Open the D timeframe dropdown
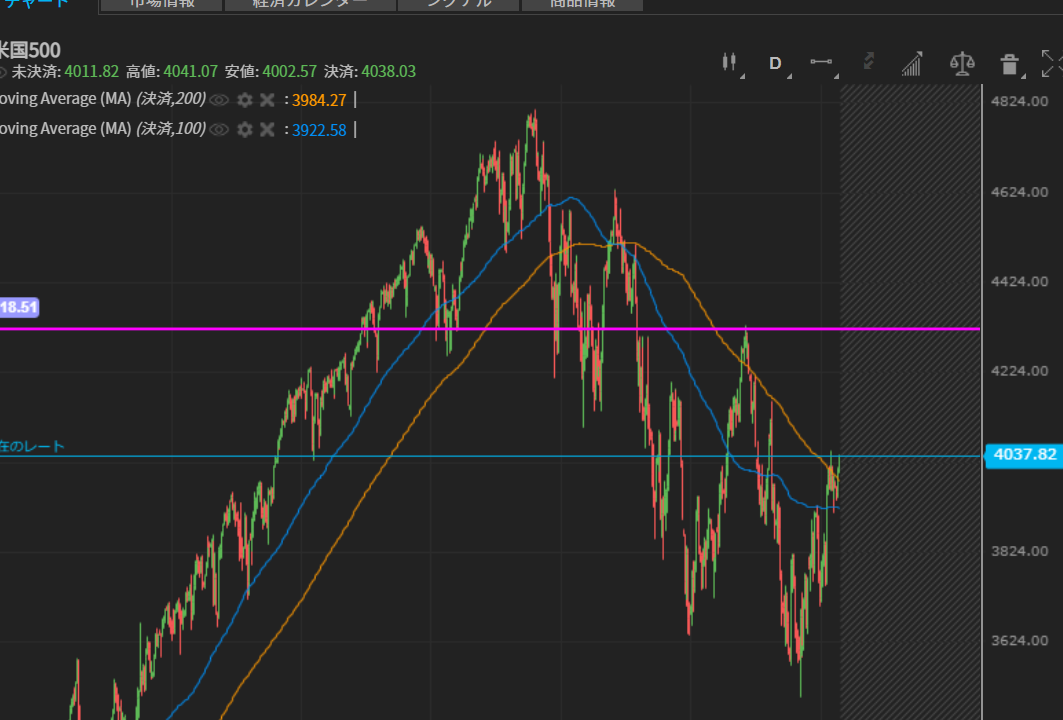Image resolution: width=1063 pixels, height=720 pixels. coord(776,63)
